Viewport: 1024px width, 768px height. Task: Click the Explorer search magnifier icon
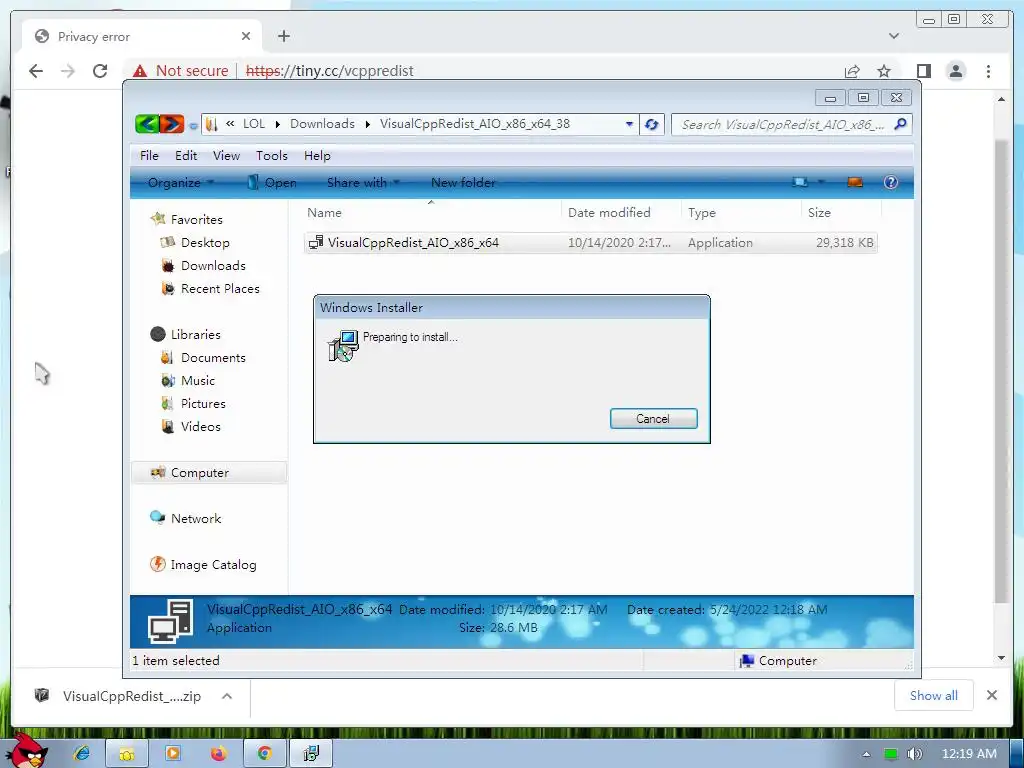click(x=901, y=124)
